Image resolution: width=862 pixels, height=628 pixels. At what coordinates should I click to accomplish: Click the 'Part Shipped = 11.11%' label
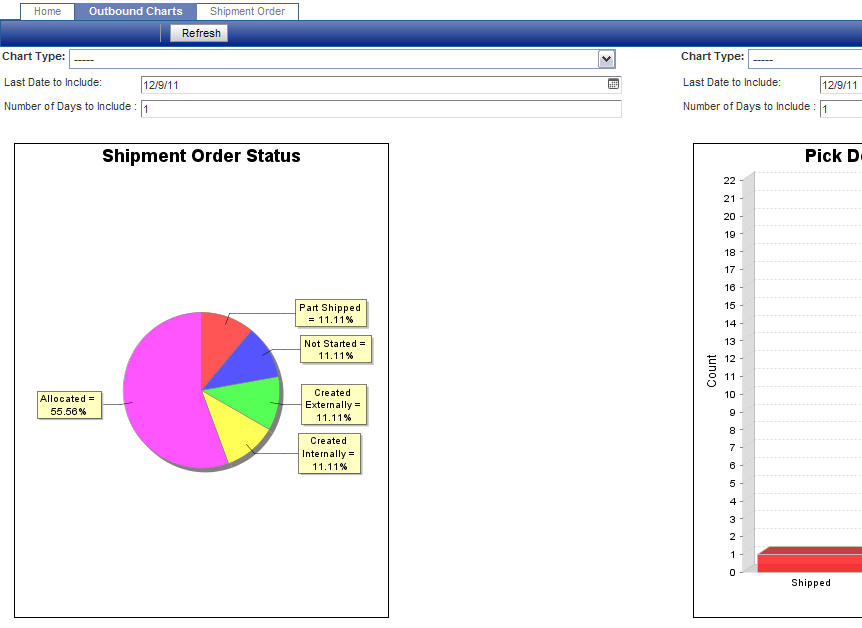331,313
